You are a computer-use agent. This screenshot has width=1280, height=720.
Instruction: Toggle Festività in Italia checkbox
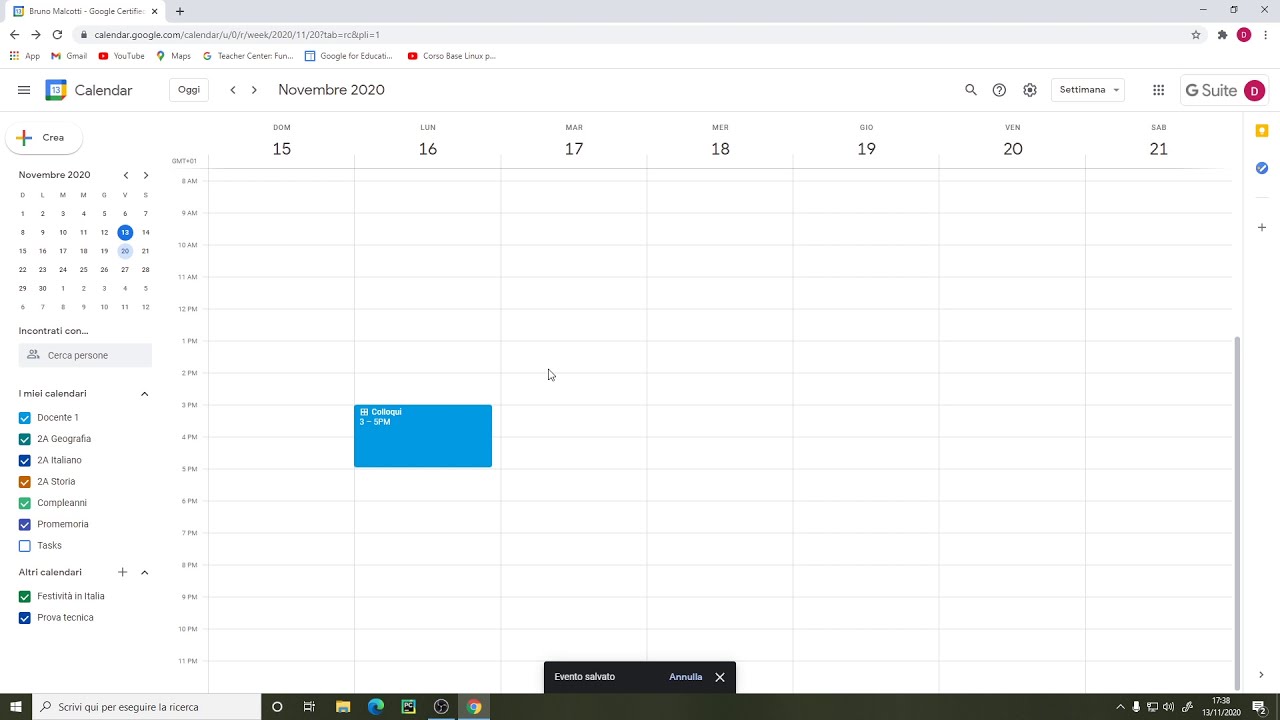pyautogui.click(x=25, y=596)
